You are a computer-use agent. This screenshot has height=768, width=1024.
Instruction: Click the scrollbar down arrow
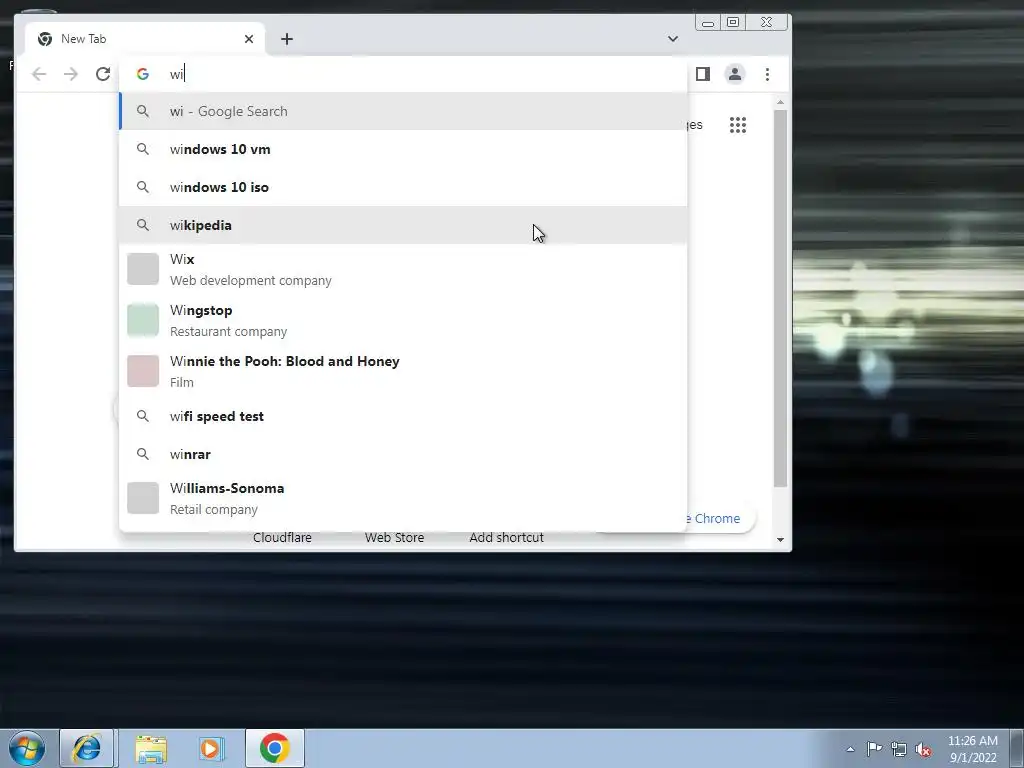(780, 540)
